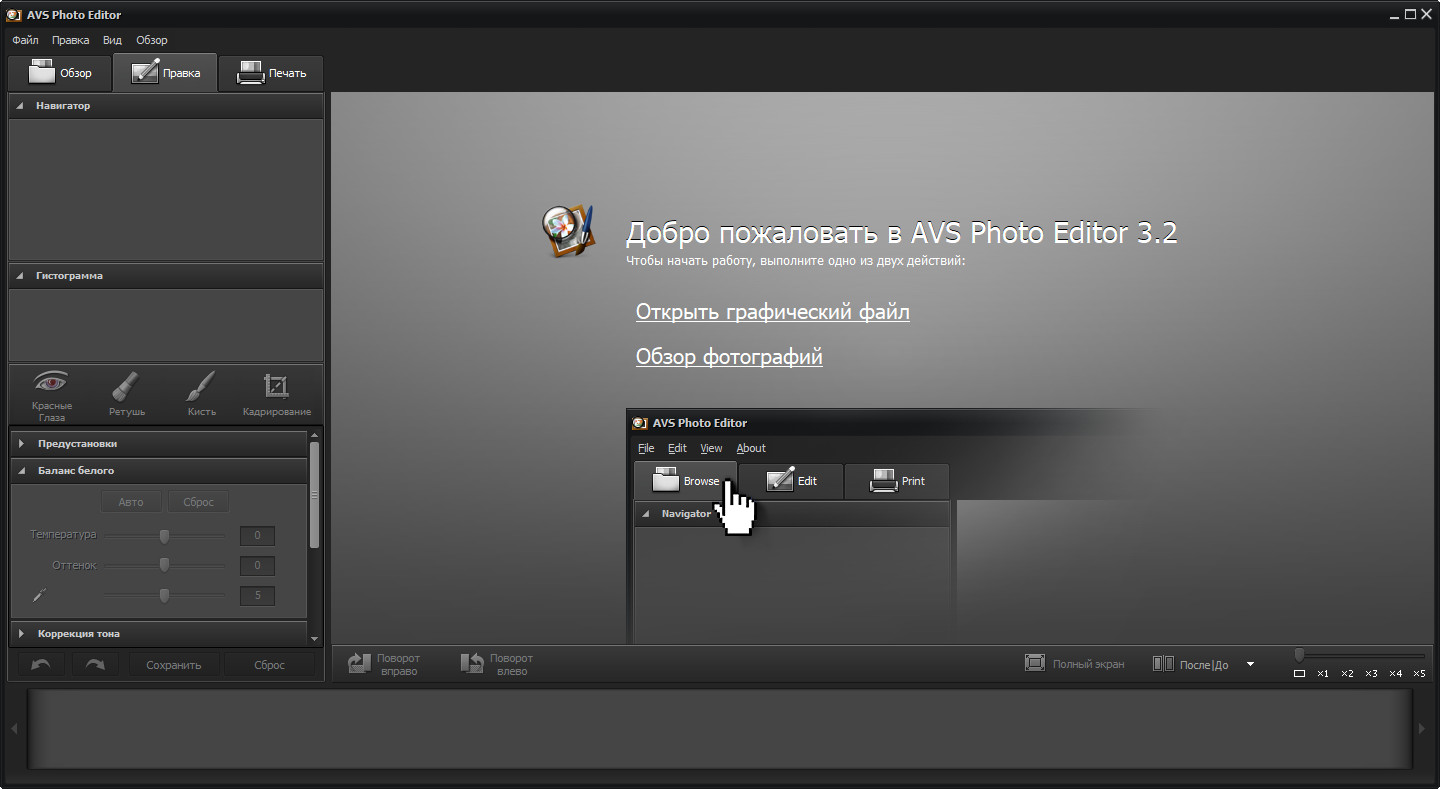Enter full screen mode (Полный экран)
This screenshot has width=1440, height=789.
pyautogui.click(x=1075, y=663)
